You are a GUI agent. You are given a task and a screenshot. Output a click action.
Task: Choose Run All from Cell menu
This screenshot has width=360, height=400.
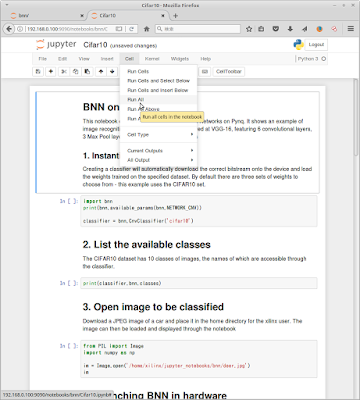point(159,99)
